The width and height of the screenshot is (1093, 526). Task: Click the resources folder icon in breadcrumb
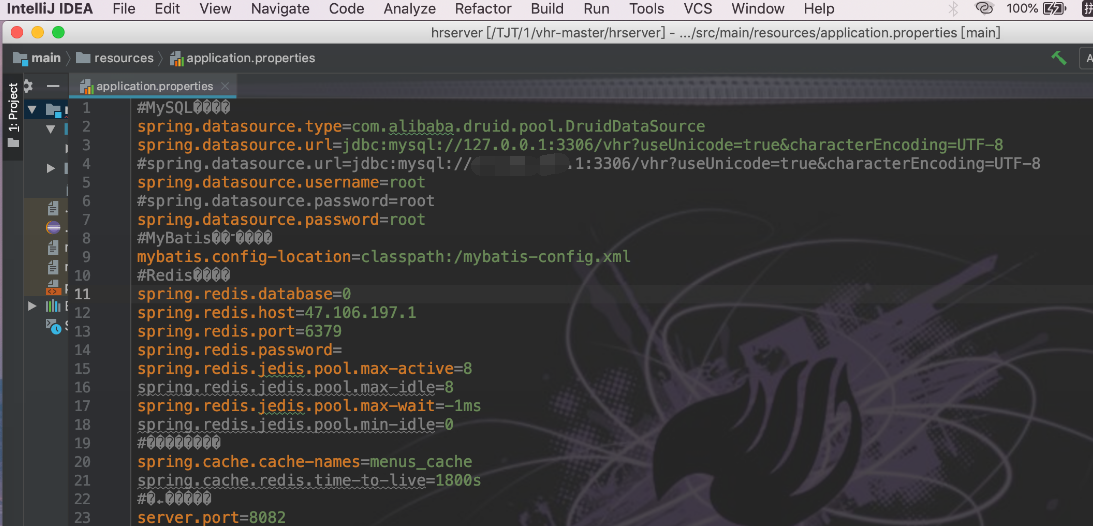[x=84, y=58]
